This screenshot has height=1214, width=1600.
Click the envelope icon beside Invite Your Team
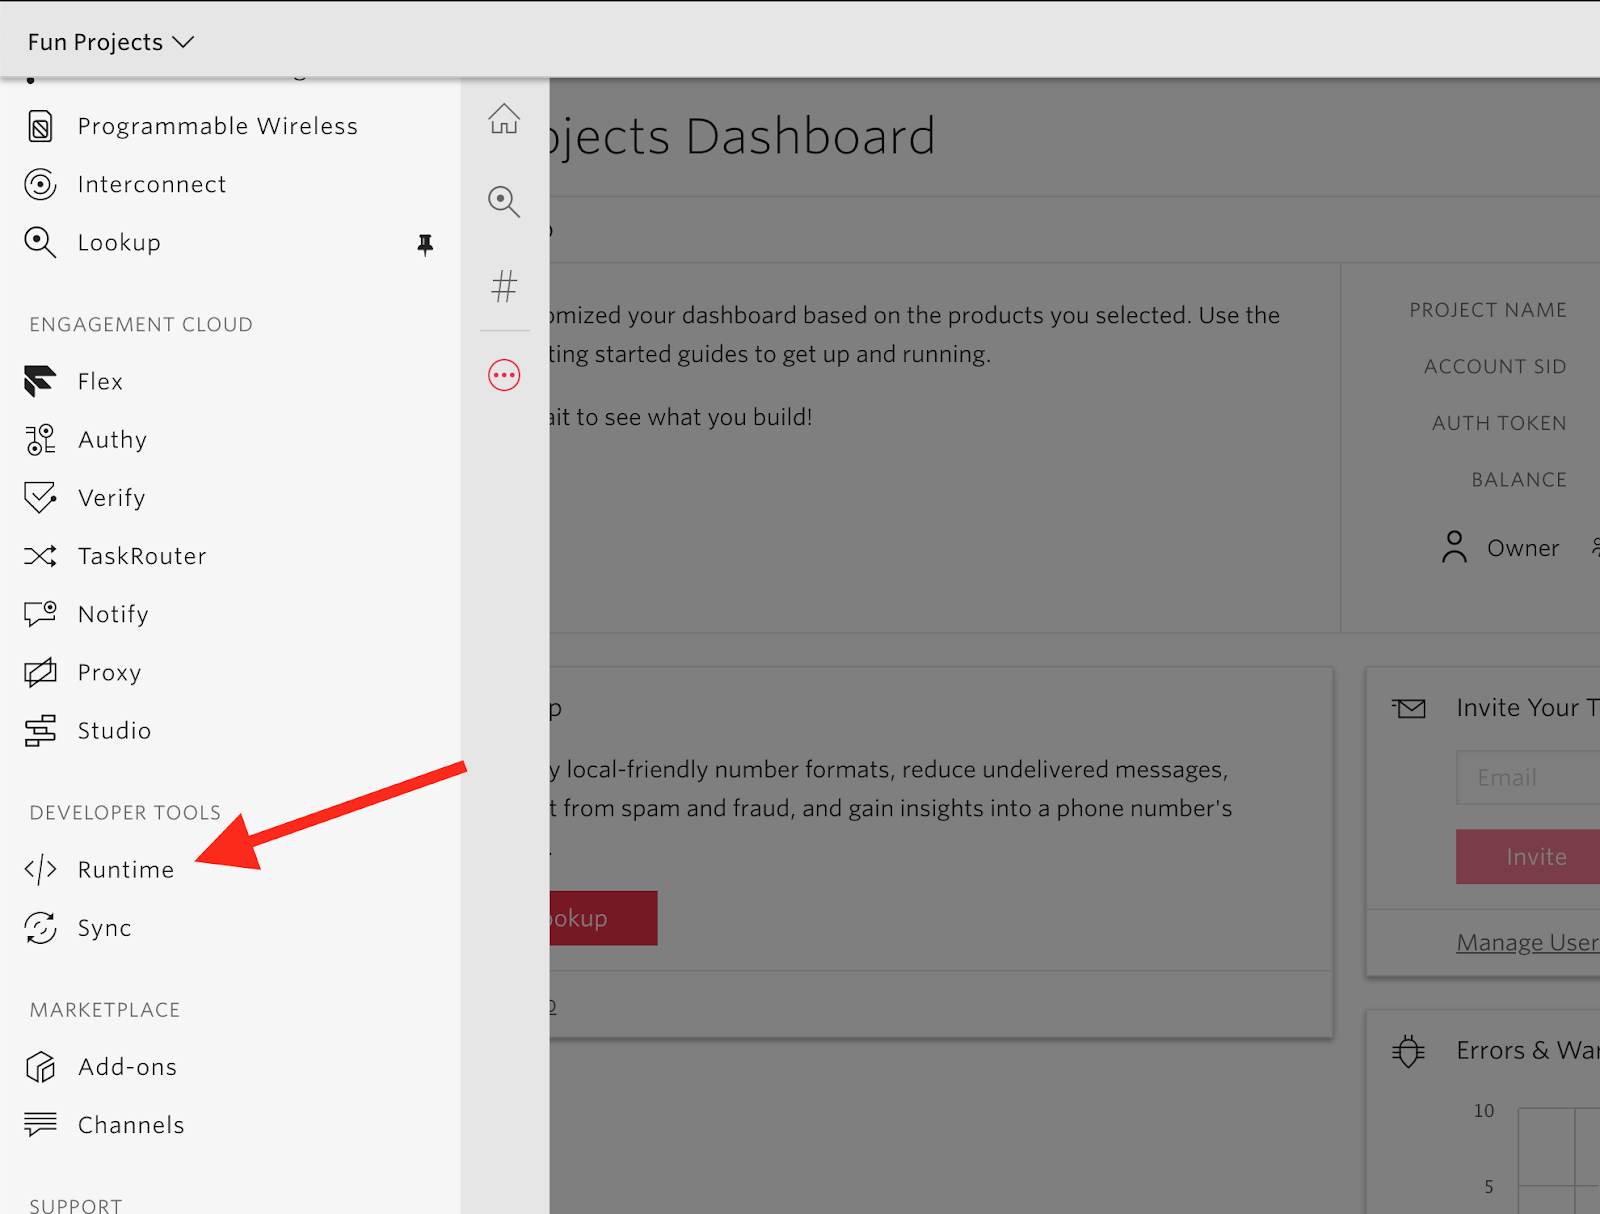(1409, 708)
